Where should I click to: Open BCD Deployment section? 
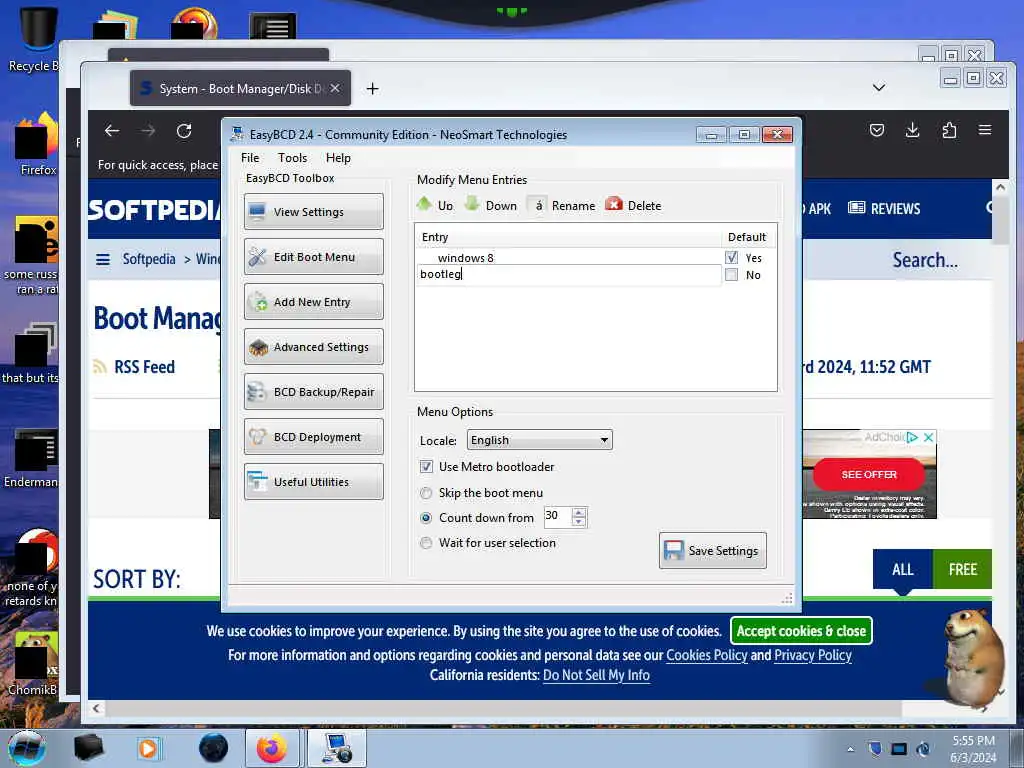click(x=313, y=437)
